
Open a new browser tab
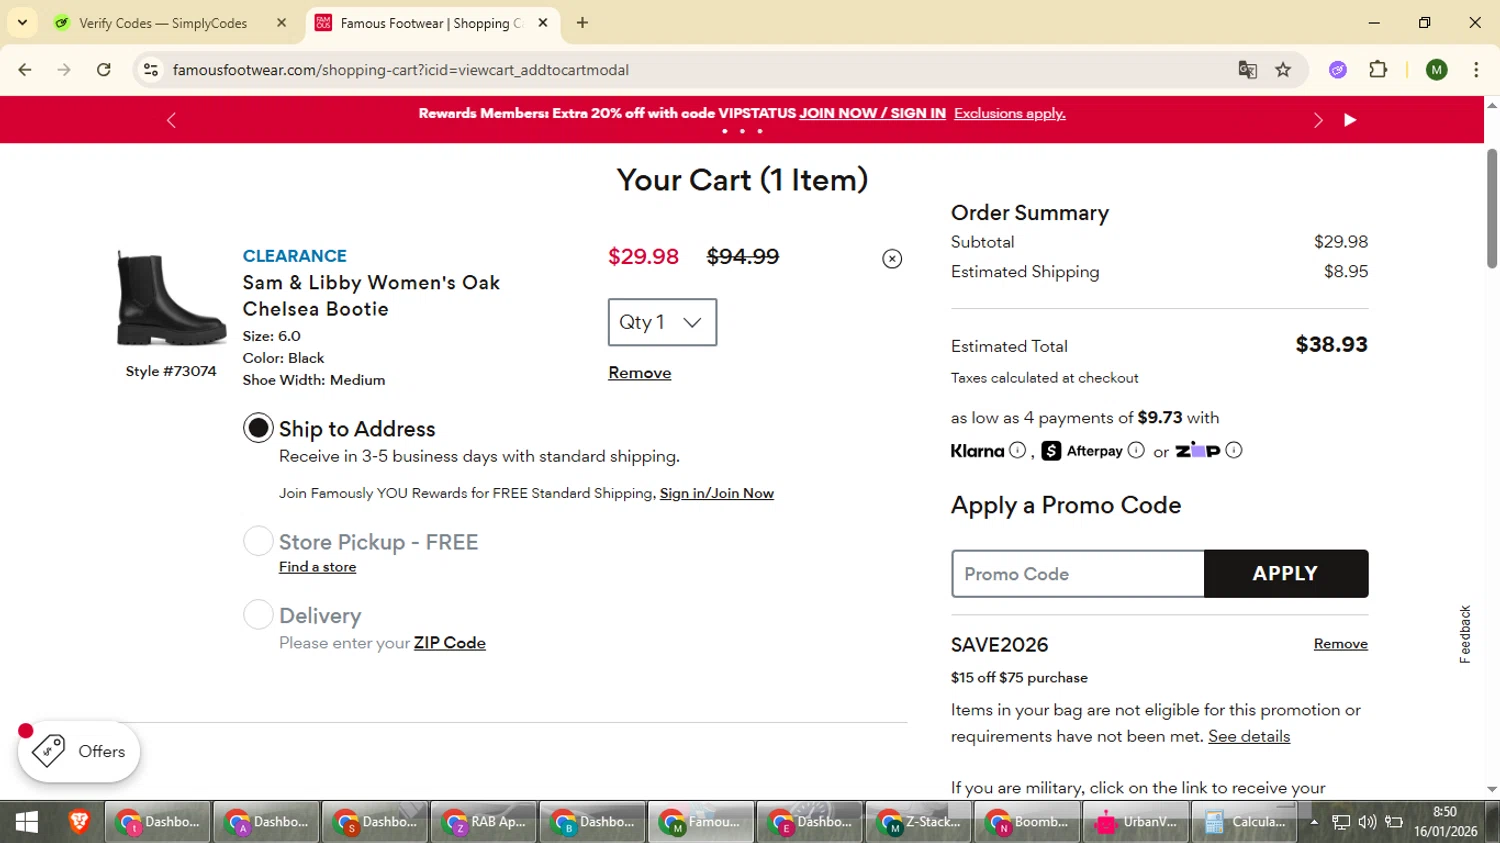582,23
